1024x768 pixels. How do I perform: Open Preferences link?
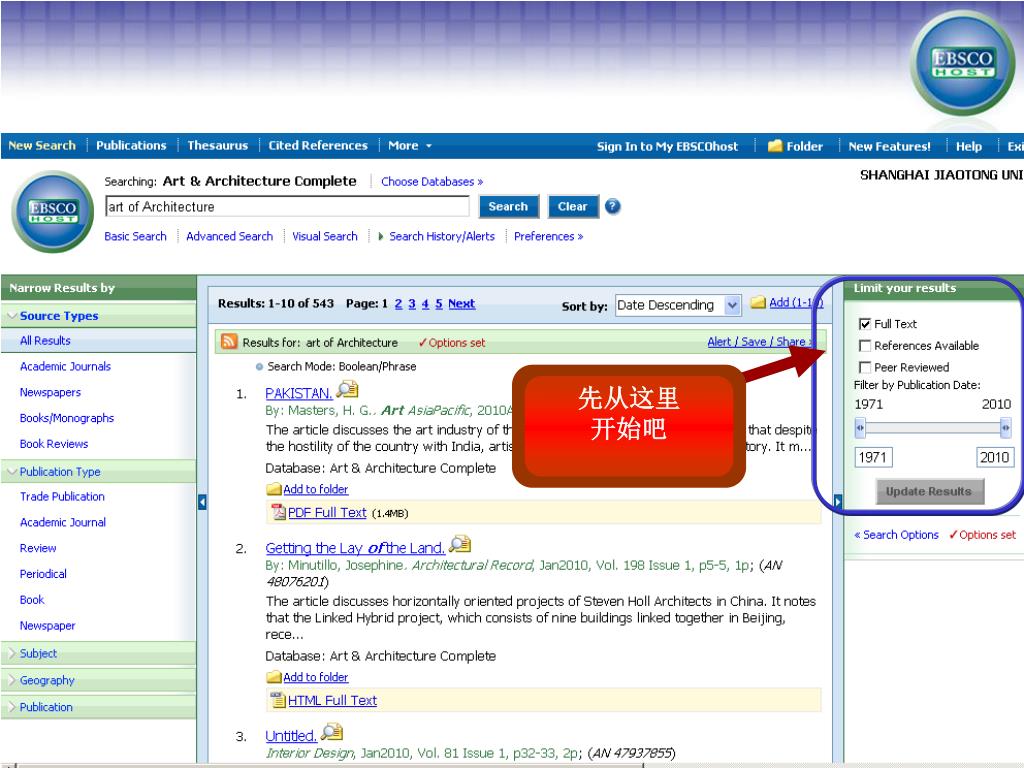click(548, 236)
